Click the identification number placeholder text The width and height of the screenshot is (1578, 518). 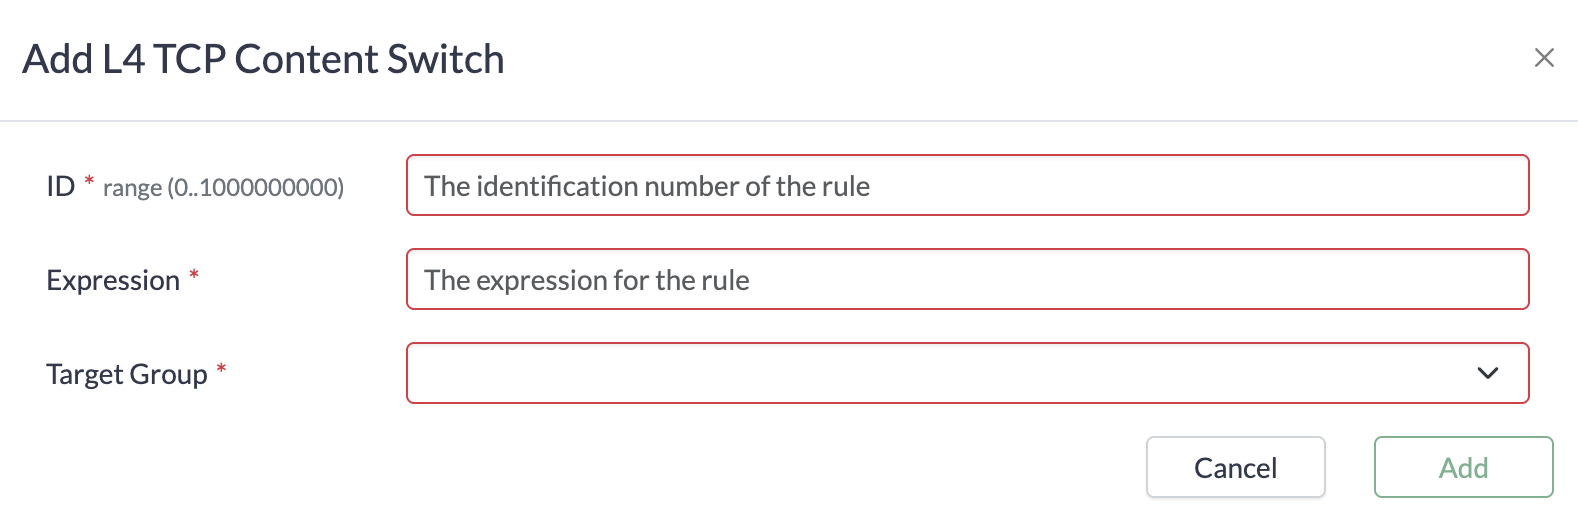coord(646,186)
